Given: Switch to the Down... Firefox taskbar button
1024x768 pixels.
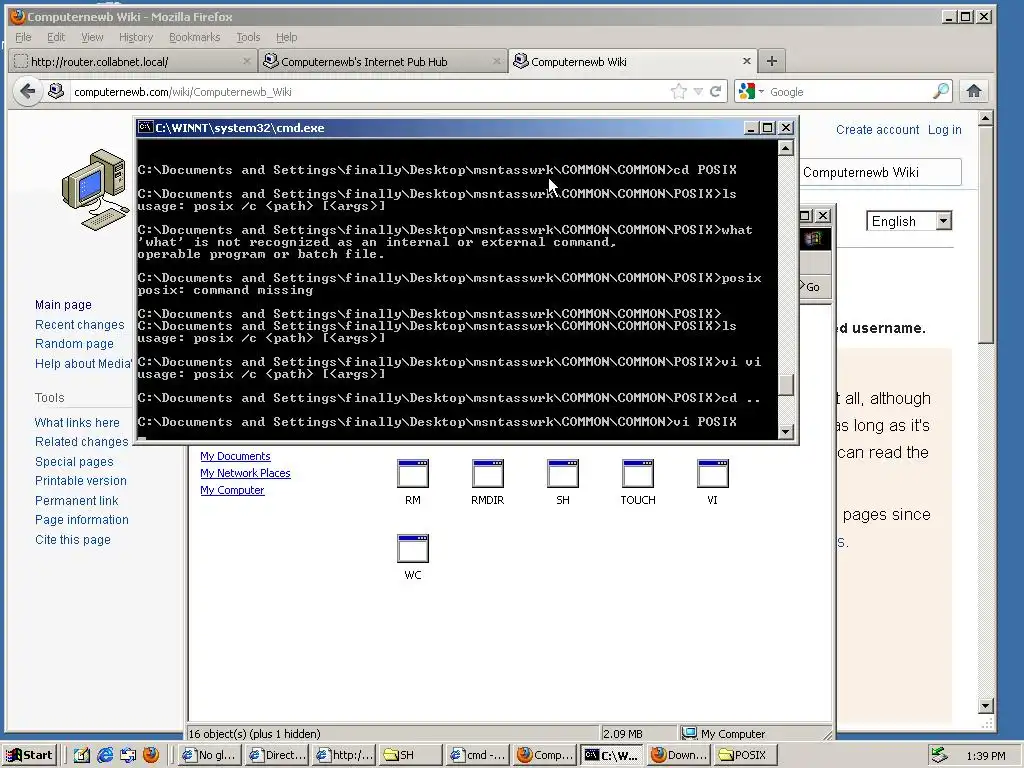Looking at the screenshot, I should pyautogui.click(x=679, y=755).
